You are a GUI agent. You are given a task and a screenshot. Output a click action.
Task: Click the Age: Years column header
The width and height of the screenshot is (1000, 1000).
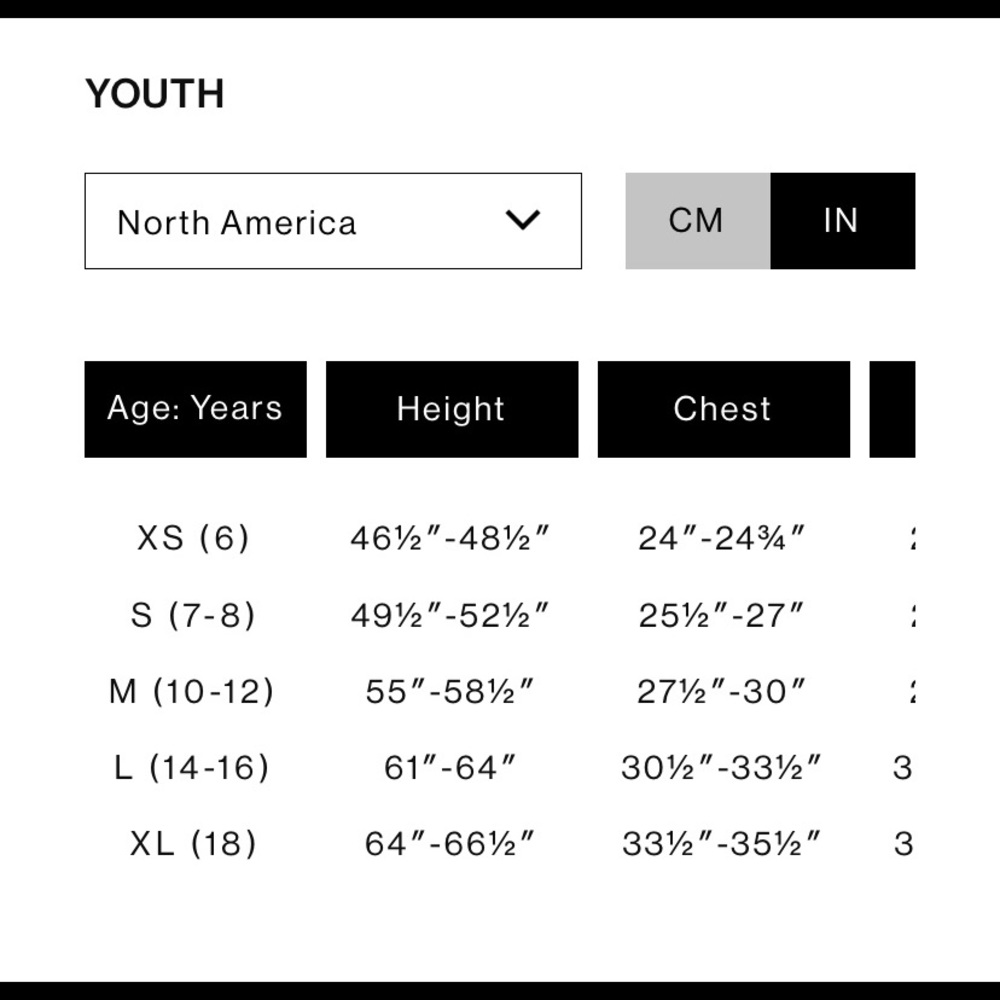[195, 409]
